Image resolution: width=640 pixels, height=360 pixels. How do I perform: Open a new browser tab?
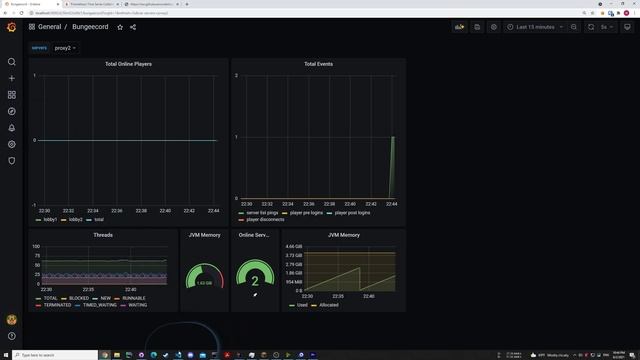click(x=187, y=4)
